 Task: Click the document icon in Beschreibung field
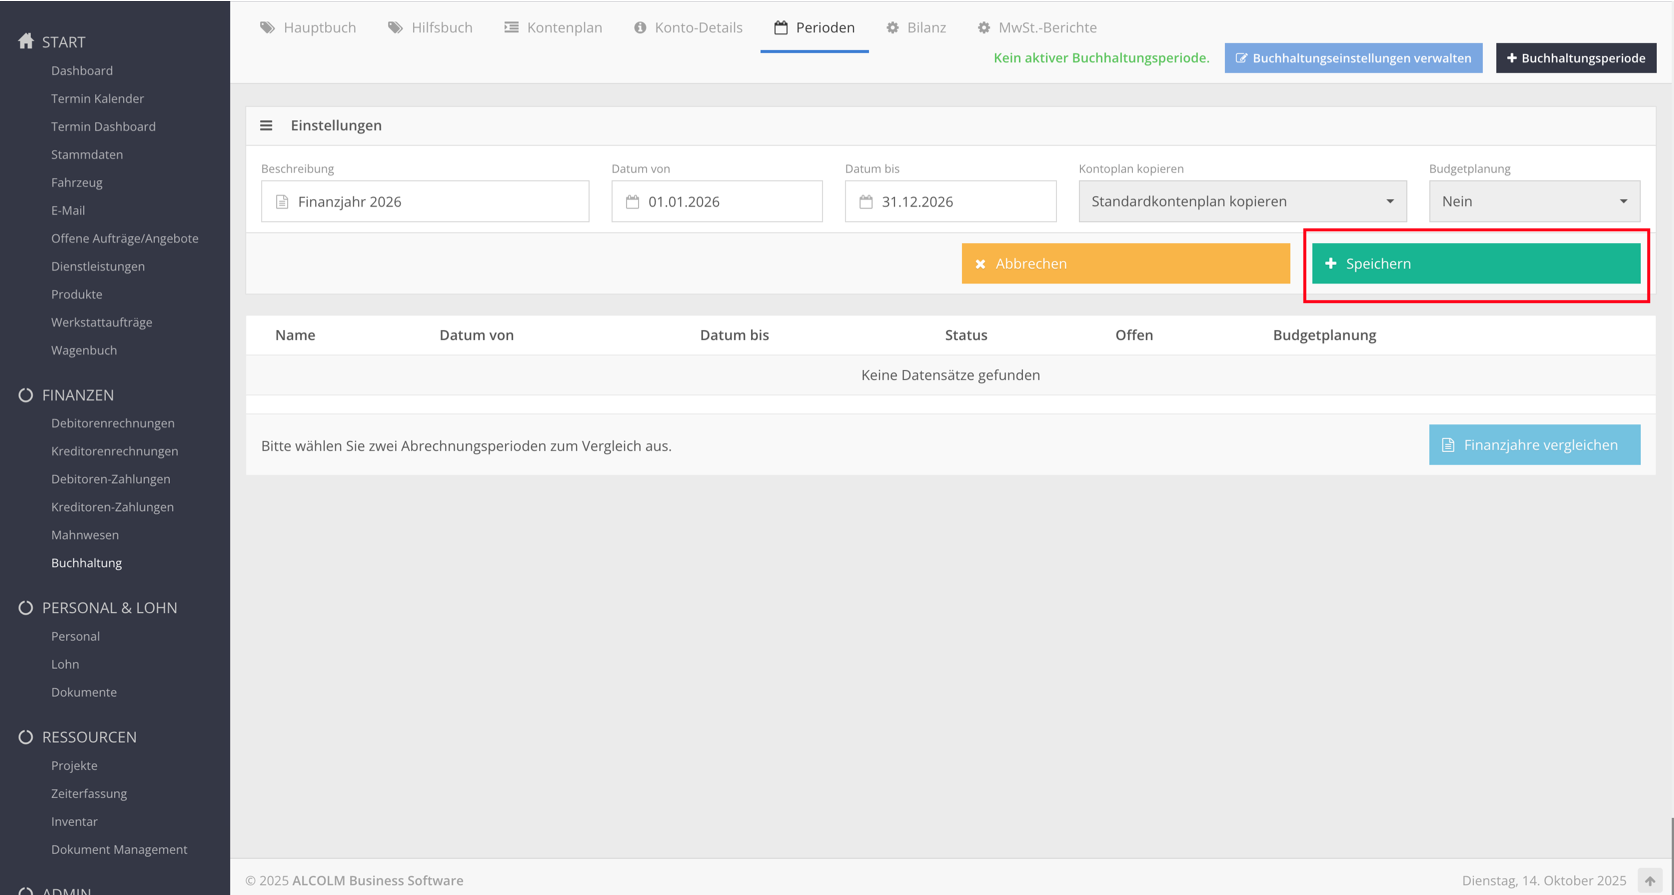pos(282,202)
